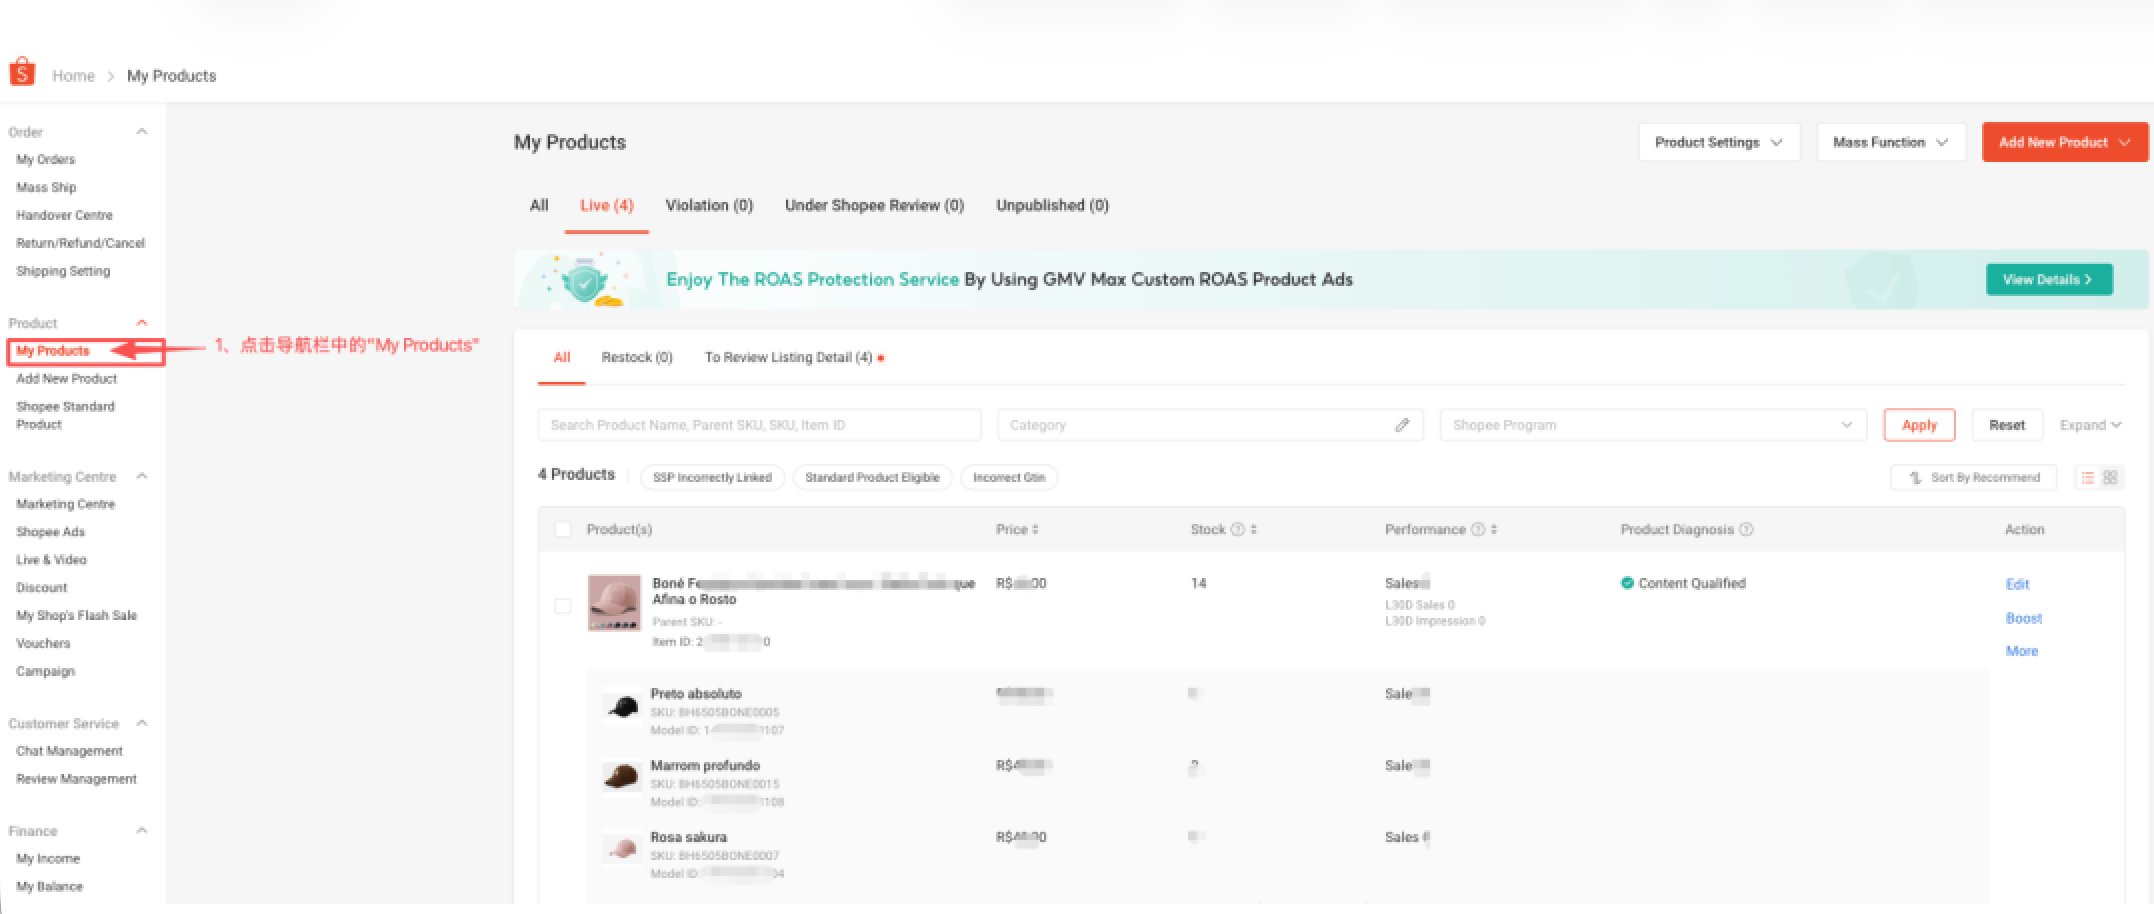Expand the additional filter options

coord(2090,425)
